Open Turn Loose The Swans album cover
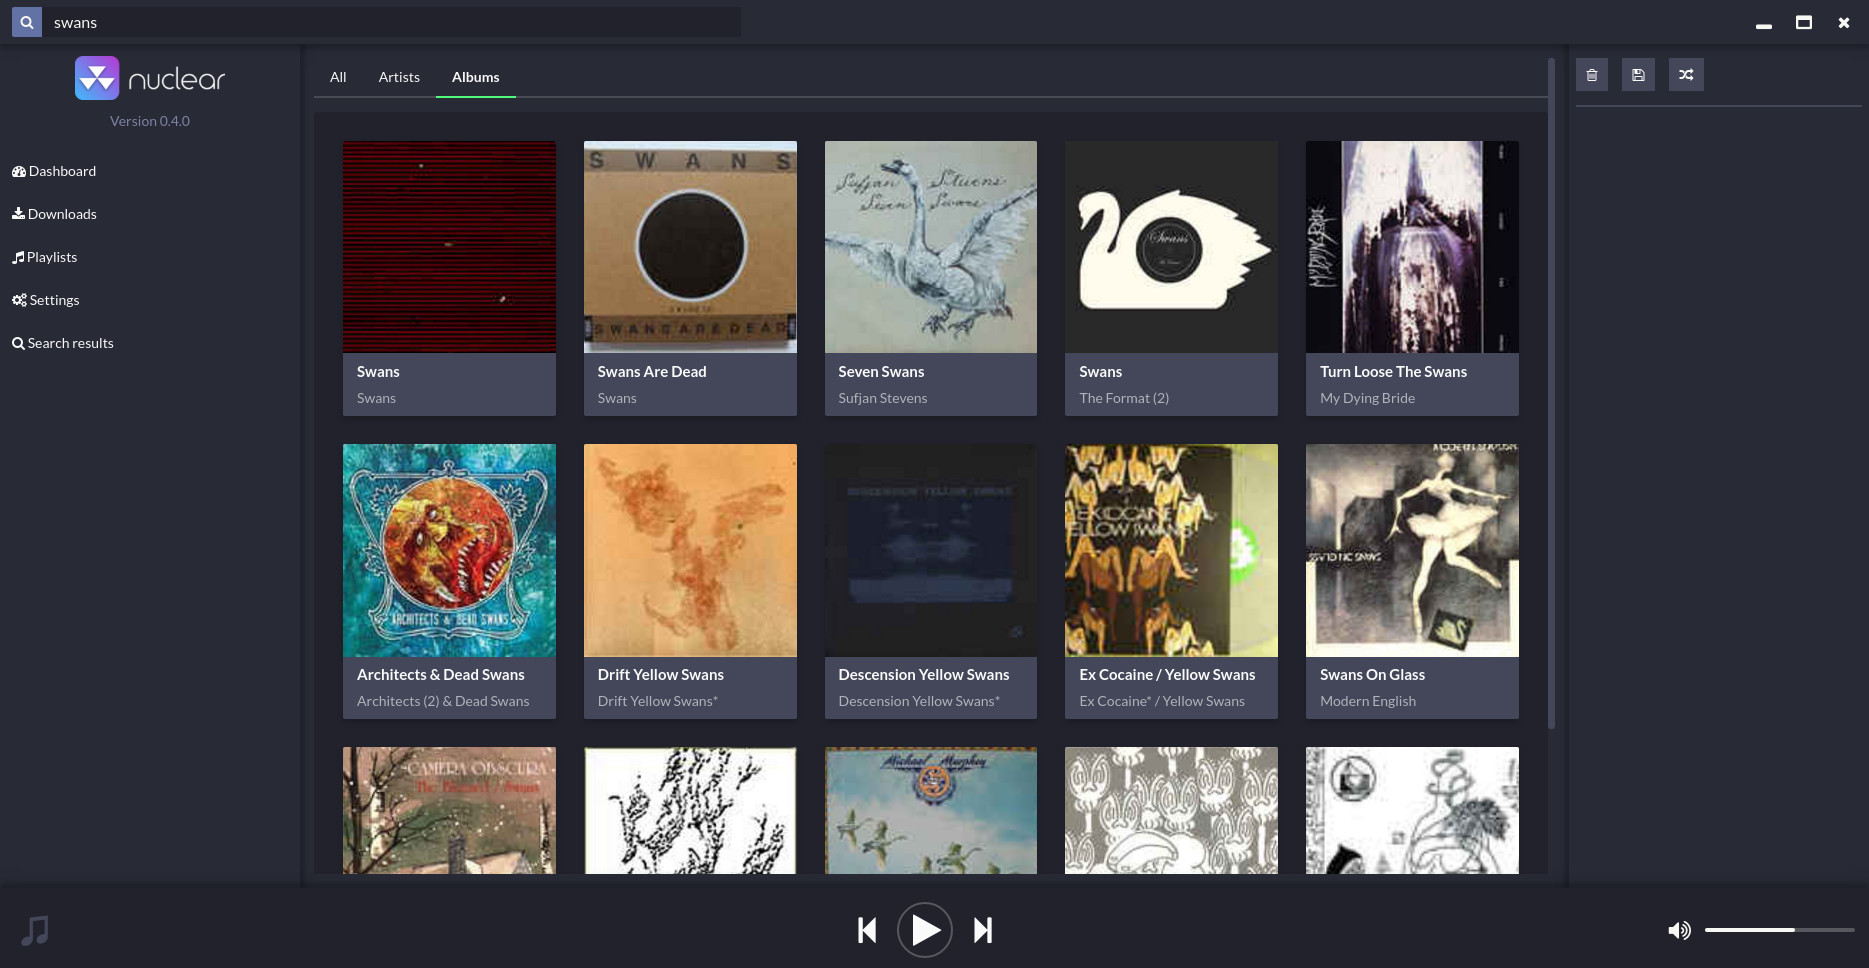 (x=1412, y=247)
